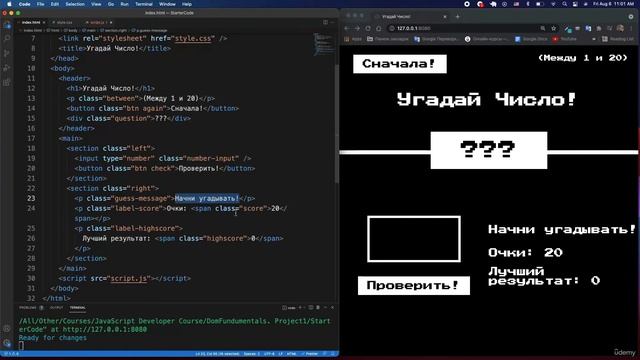Click the Проверить! button on the page
The image size is (640, 360).
point(413,285)
